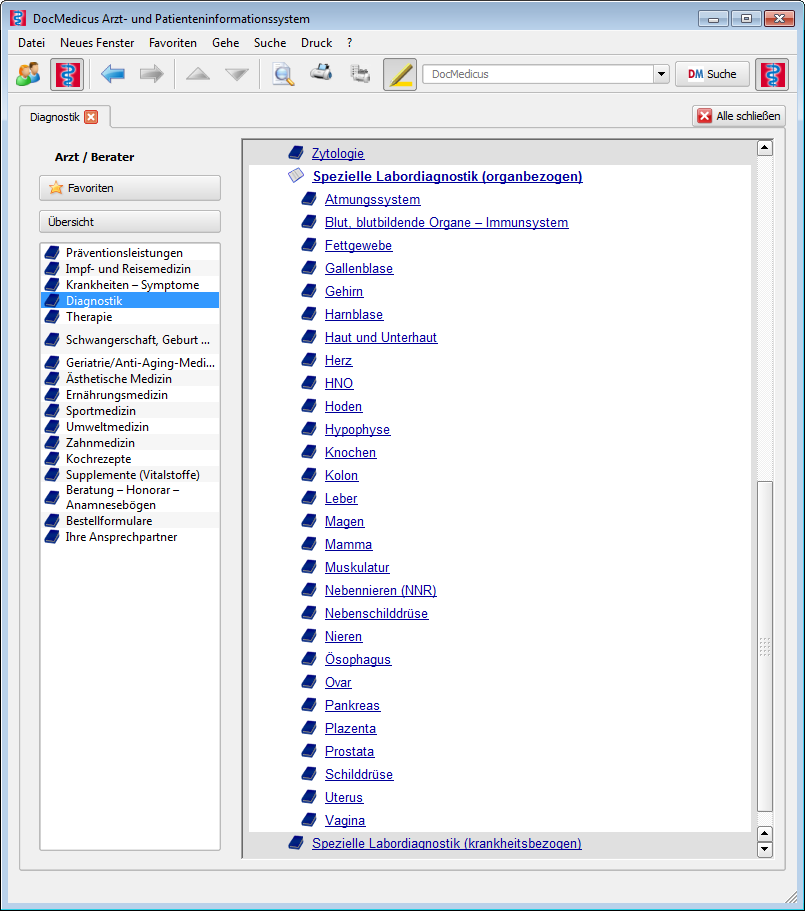Select Krankheiten – Symptome in sidebar

pyautogui.click(x=130, y=285)
